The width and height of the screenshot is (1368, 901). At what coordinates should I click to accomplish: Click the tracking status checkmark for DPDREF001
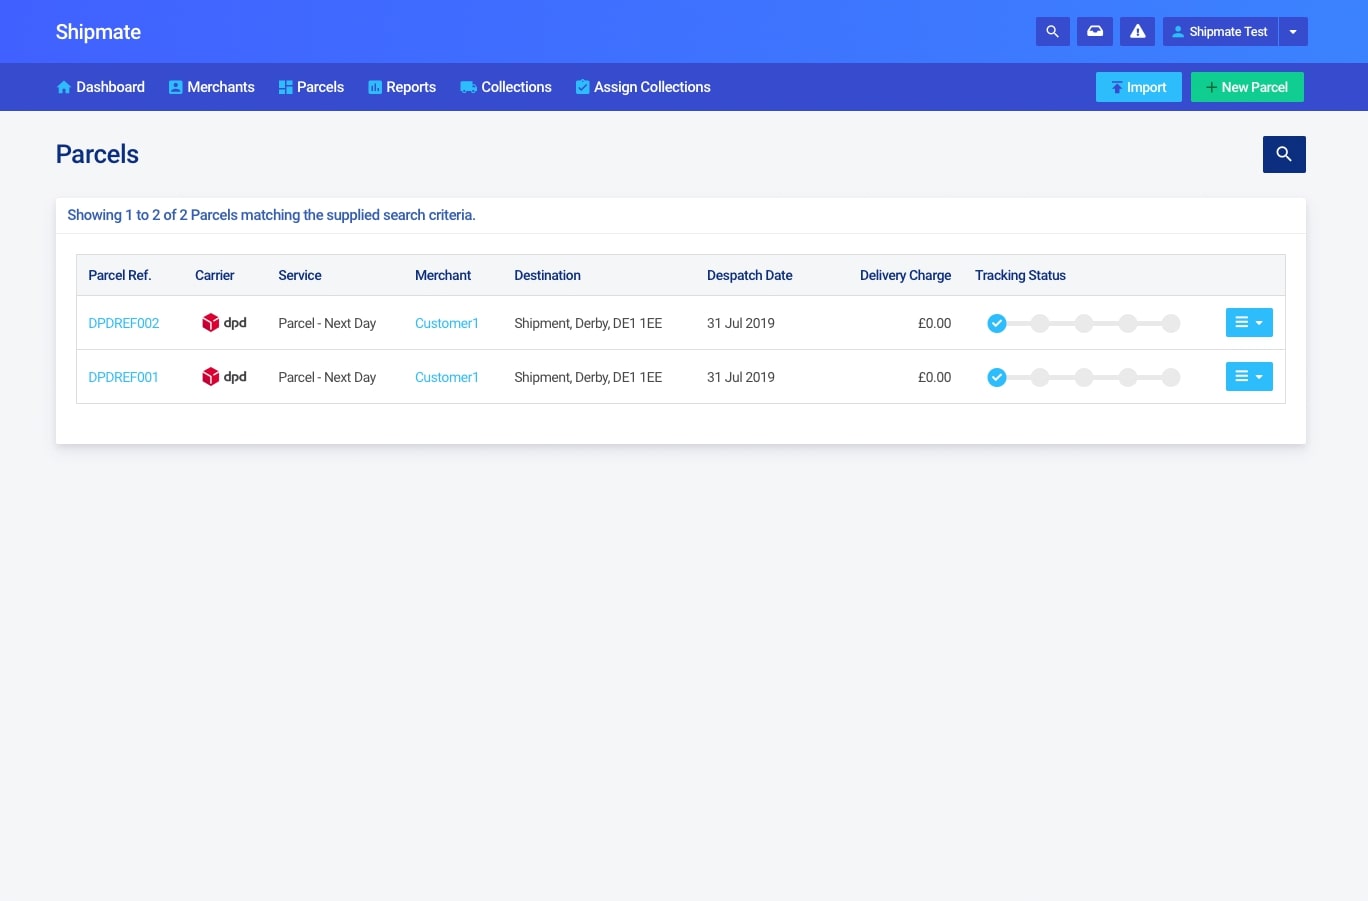(x=997, y=377)
